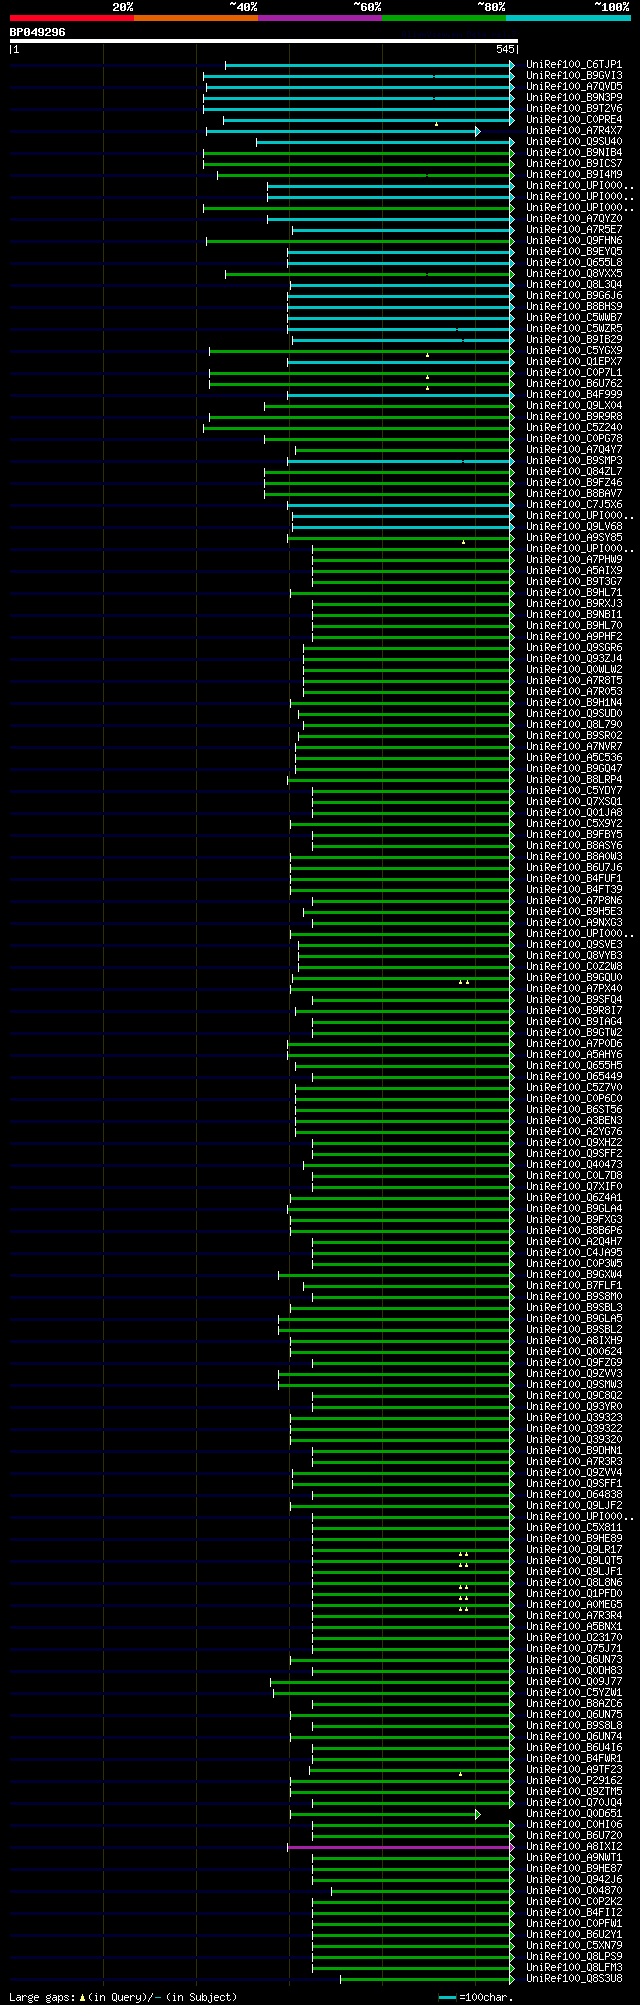Click the orange color bar in identity legend

point(196,17)
